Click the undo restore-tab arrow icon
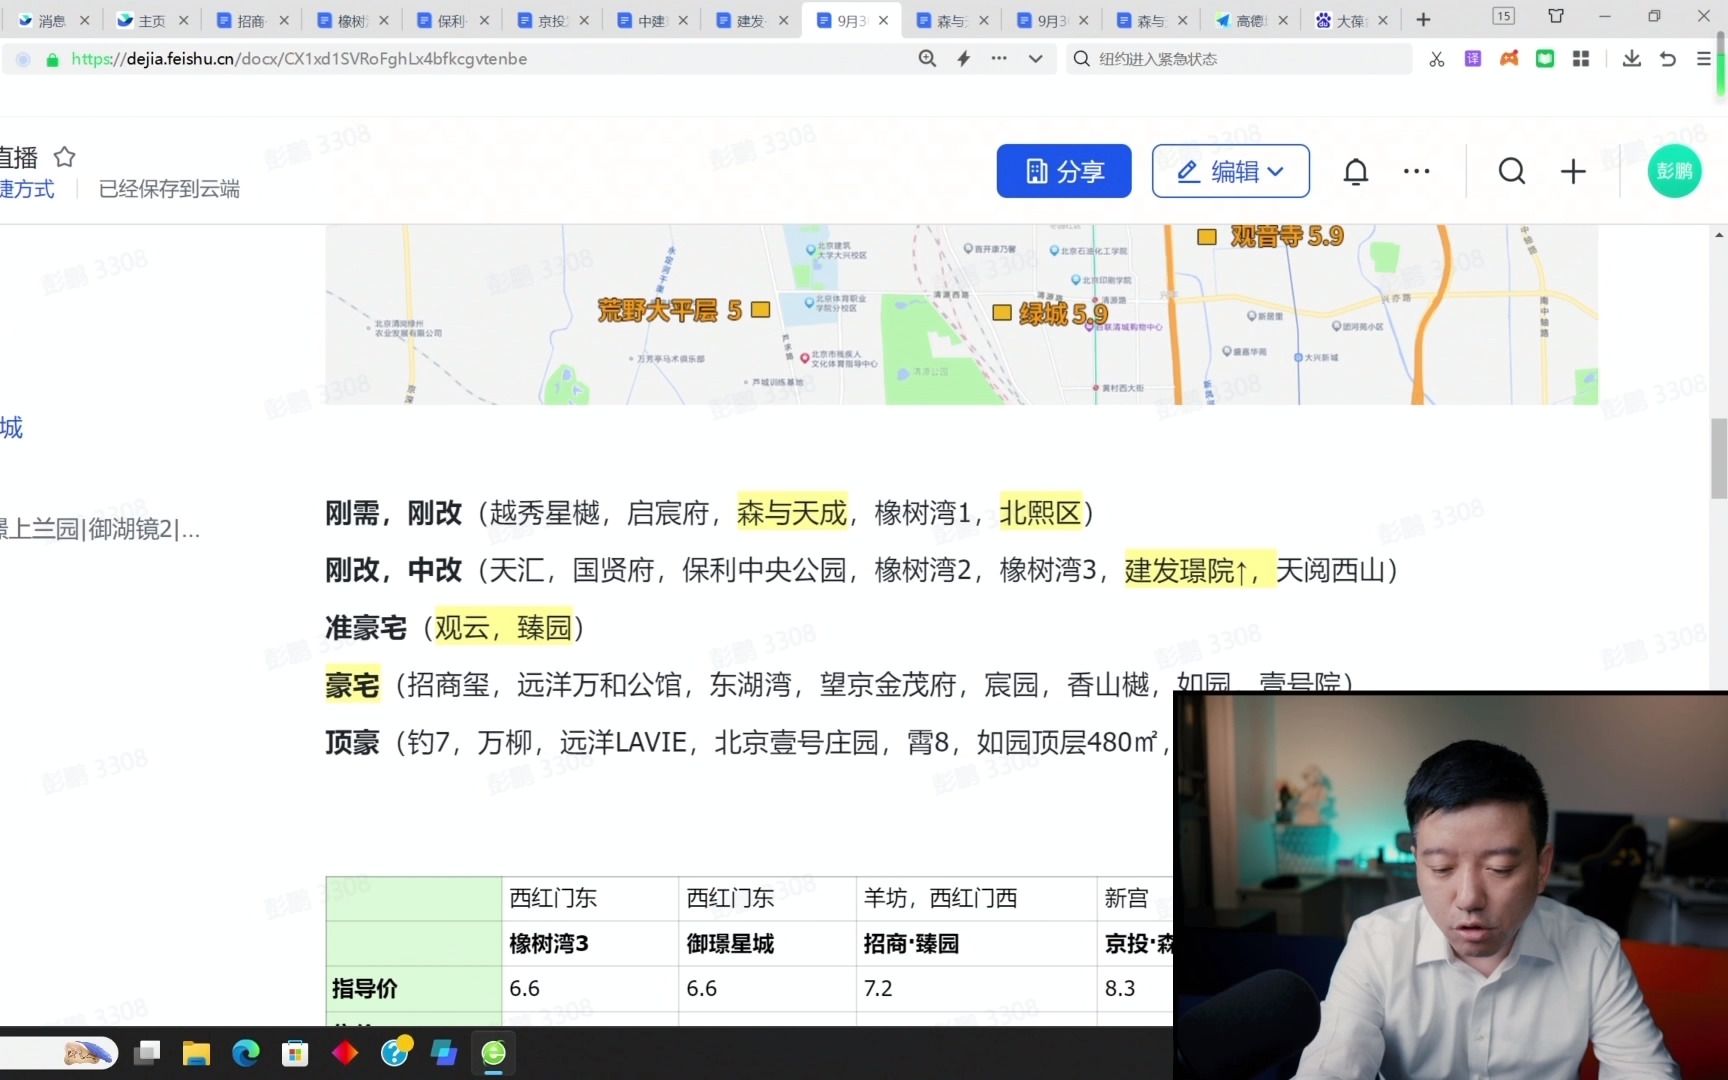The height and width of the screenshot is (1080, 1728). (1668, 59)
